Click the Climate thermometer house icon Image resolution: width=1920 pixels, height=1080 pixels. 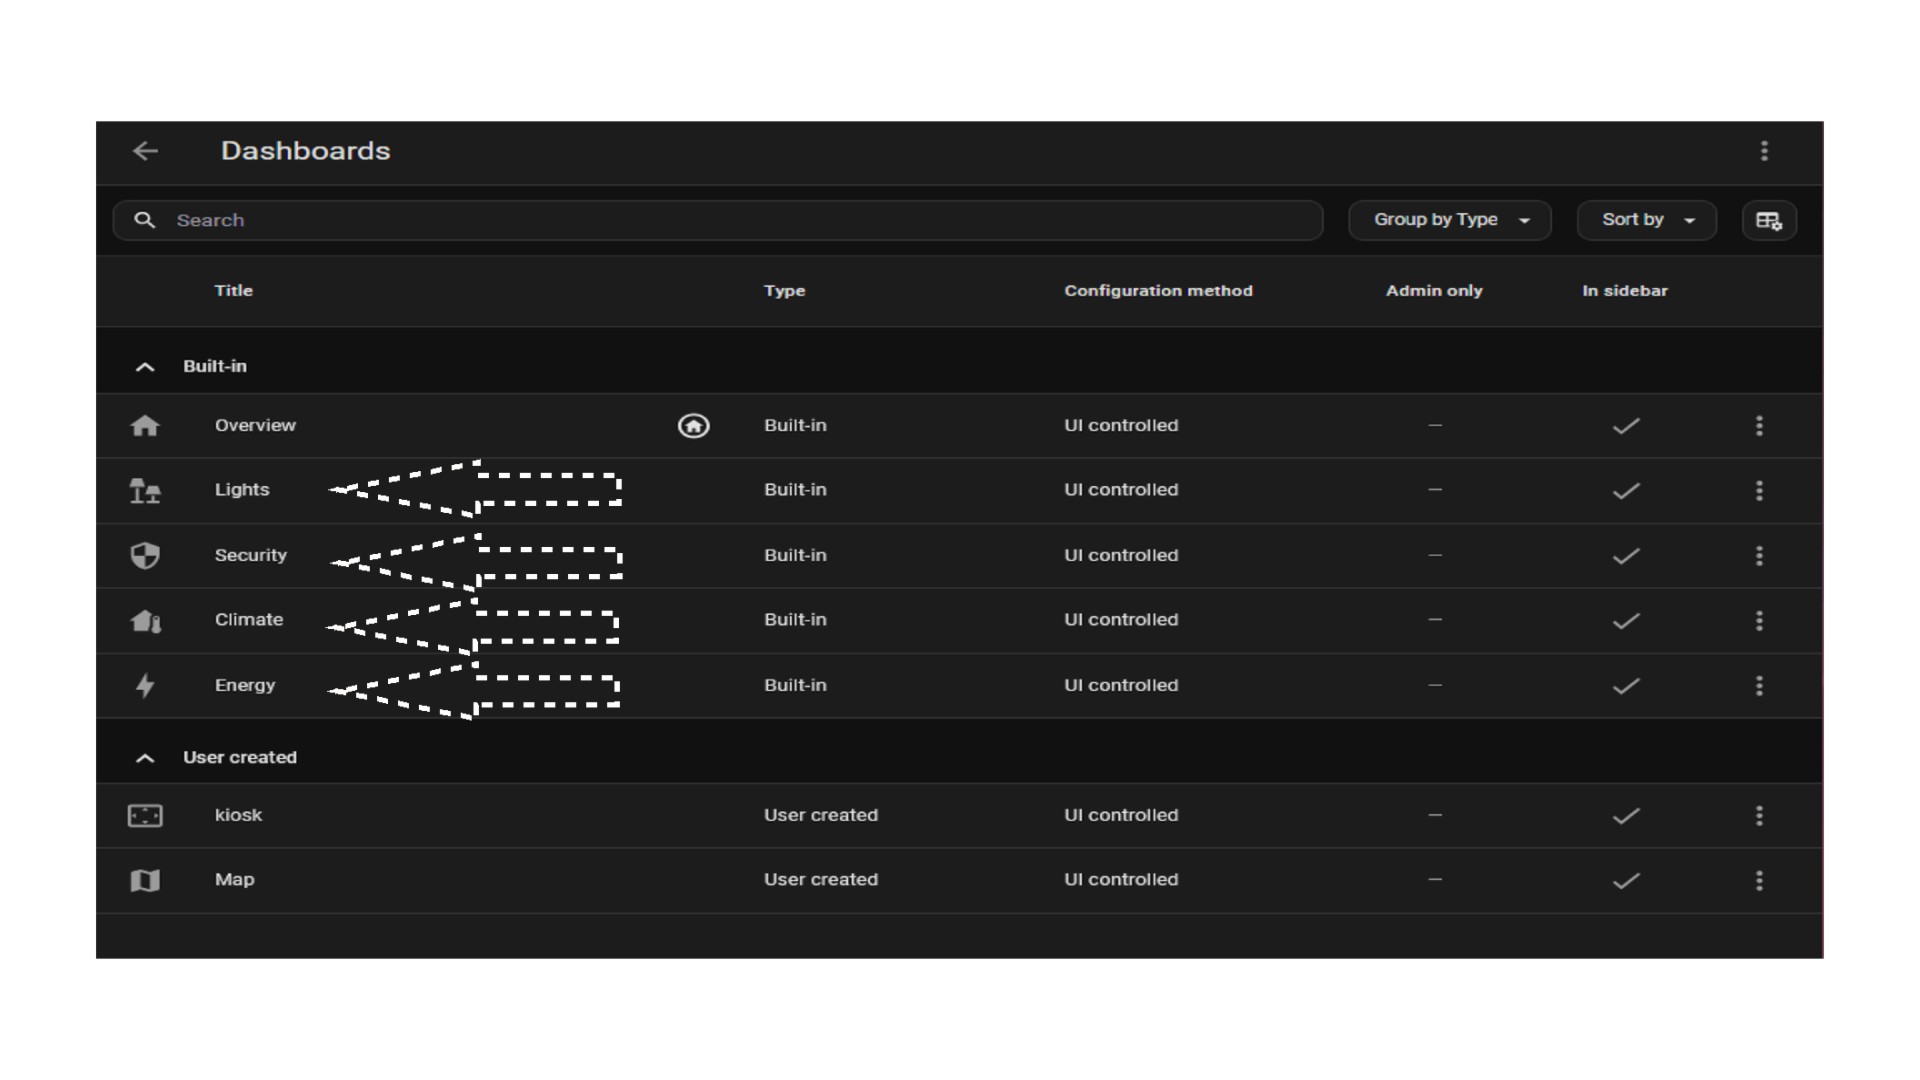145,621
